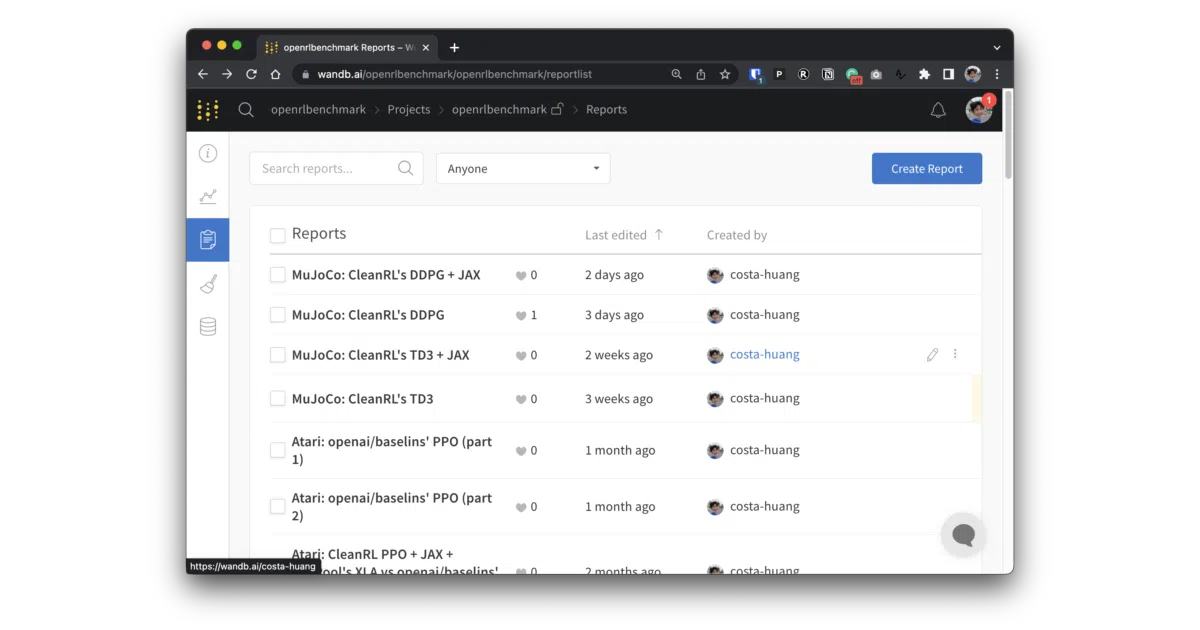Go to the Projects breadcrumb
Viewport: 1200px width, 630px height.
pos(409,110)
